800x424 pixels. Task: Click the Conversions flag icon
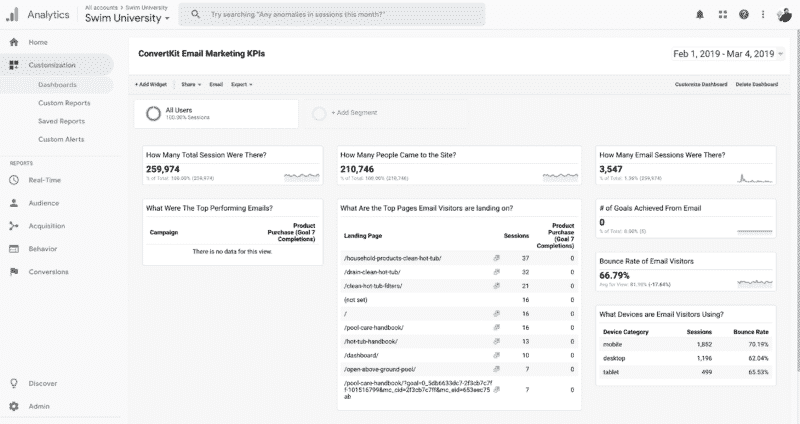coord(14,271)
